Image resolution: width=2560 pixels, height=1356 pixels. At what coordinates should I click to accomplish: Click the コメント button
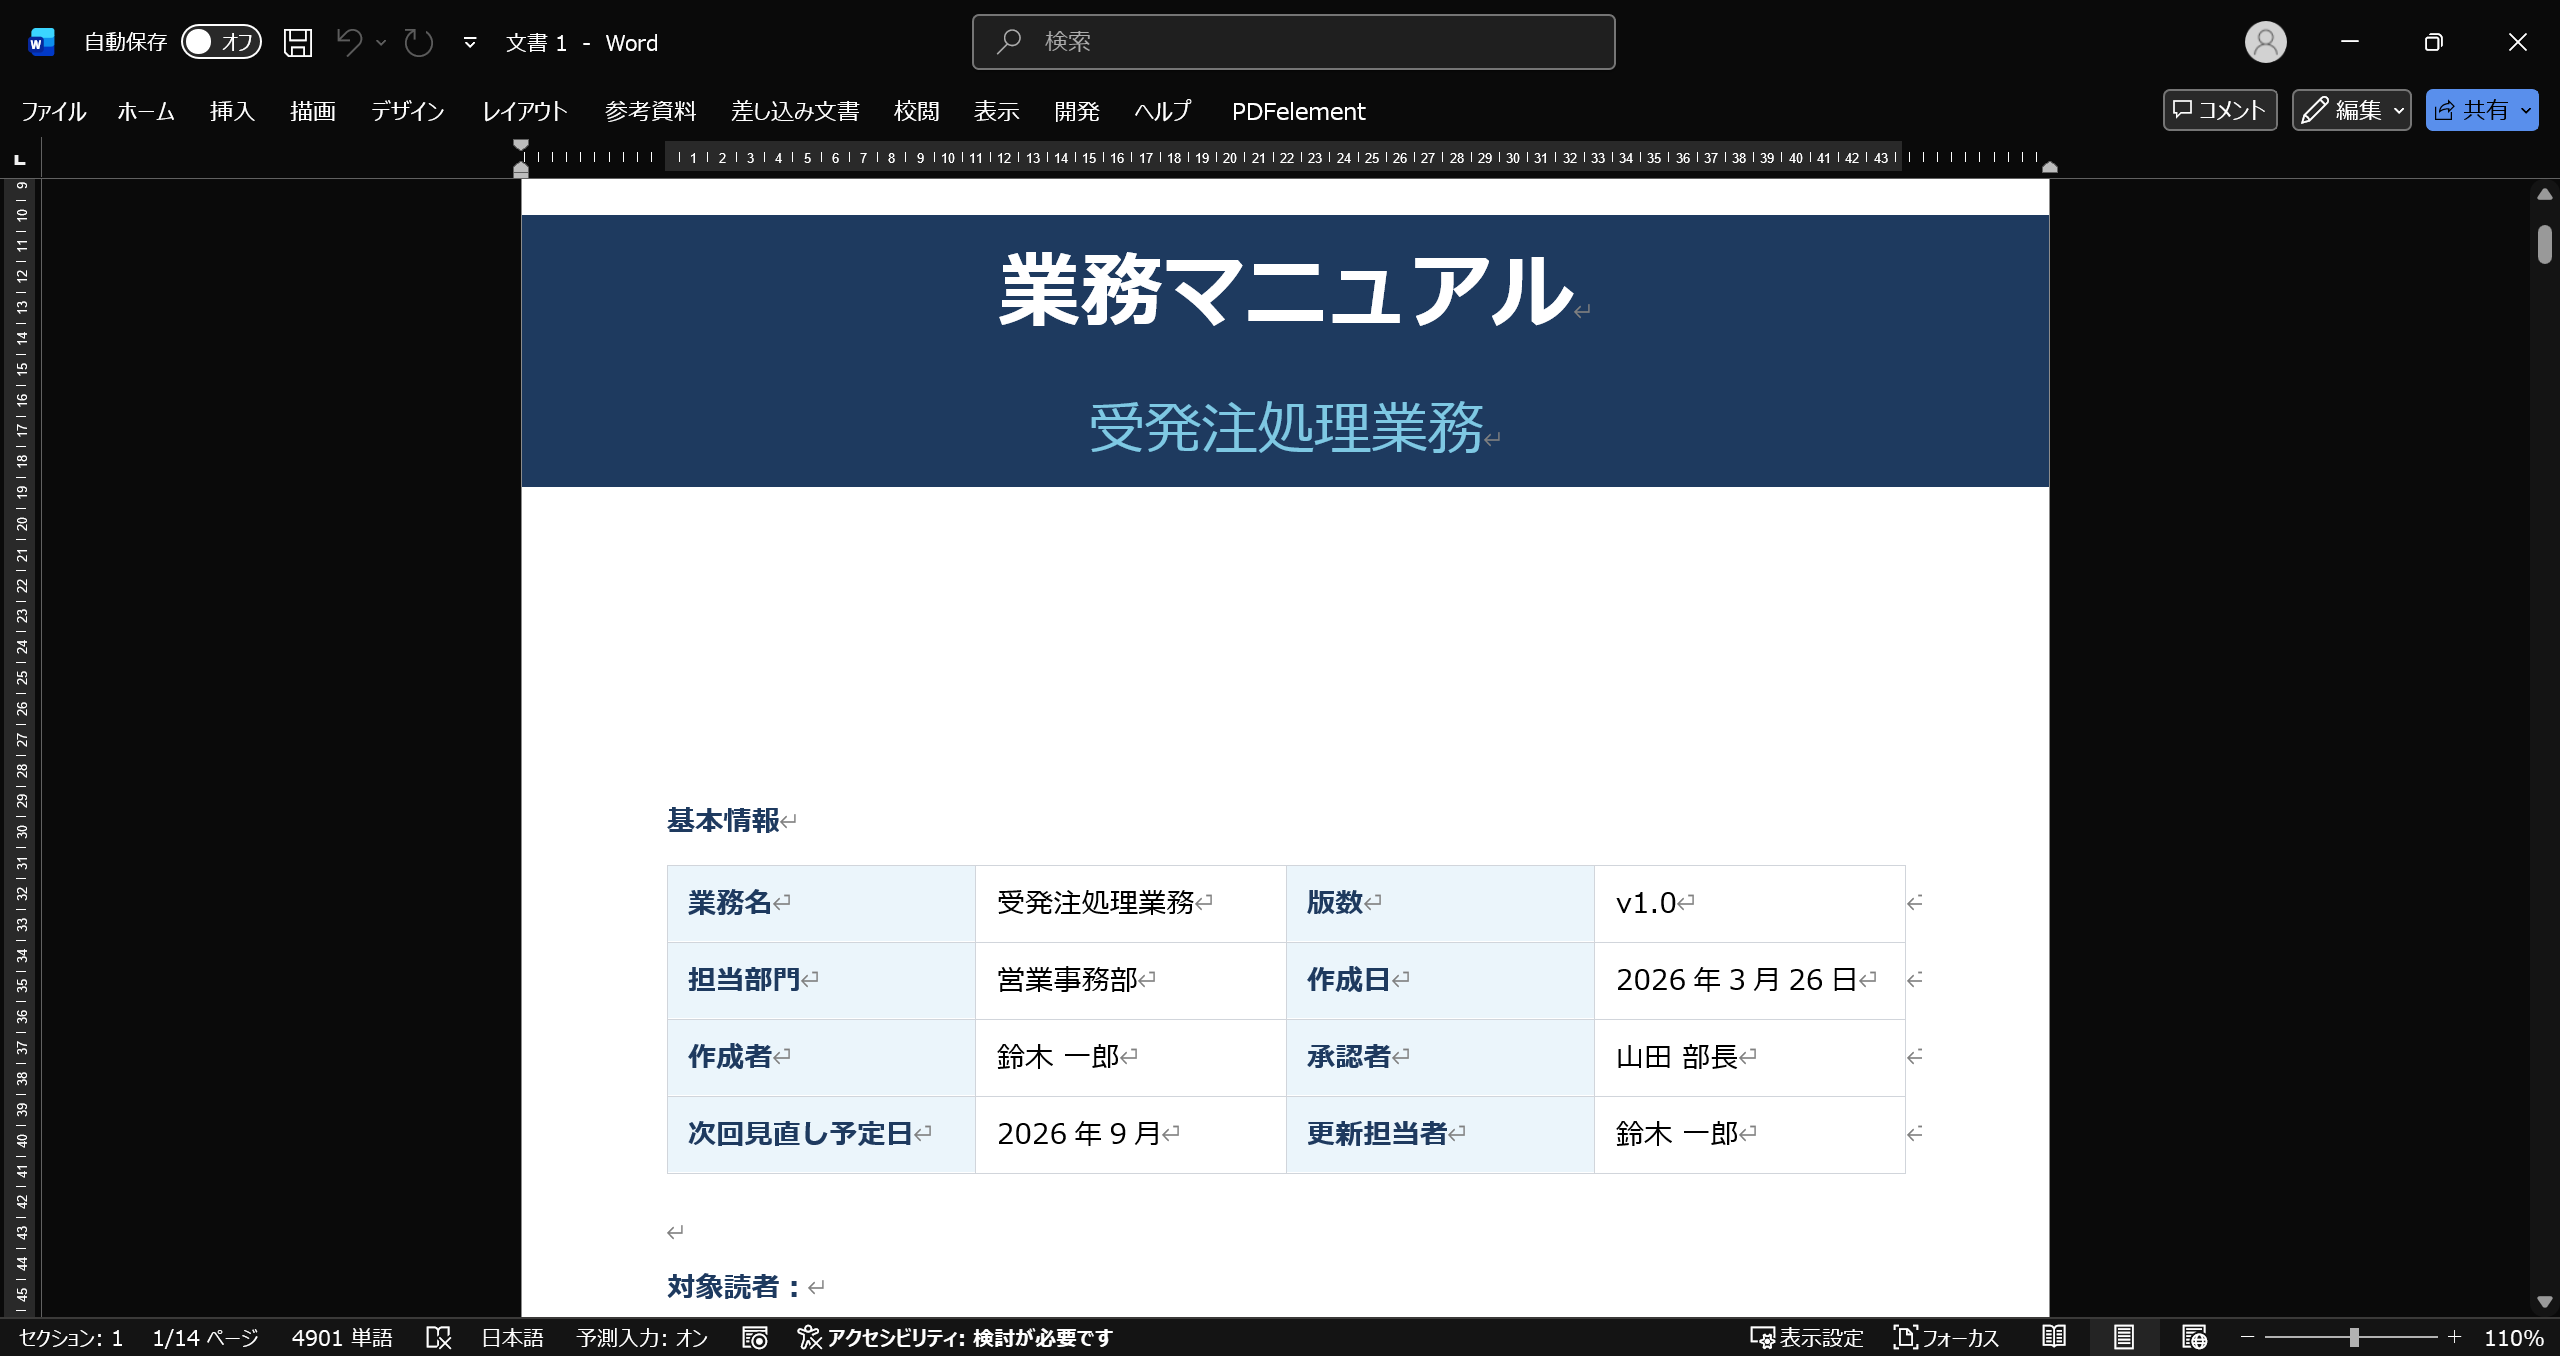pos(2219,110)
